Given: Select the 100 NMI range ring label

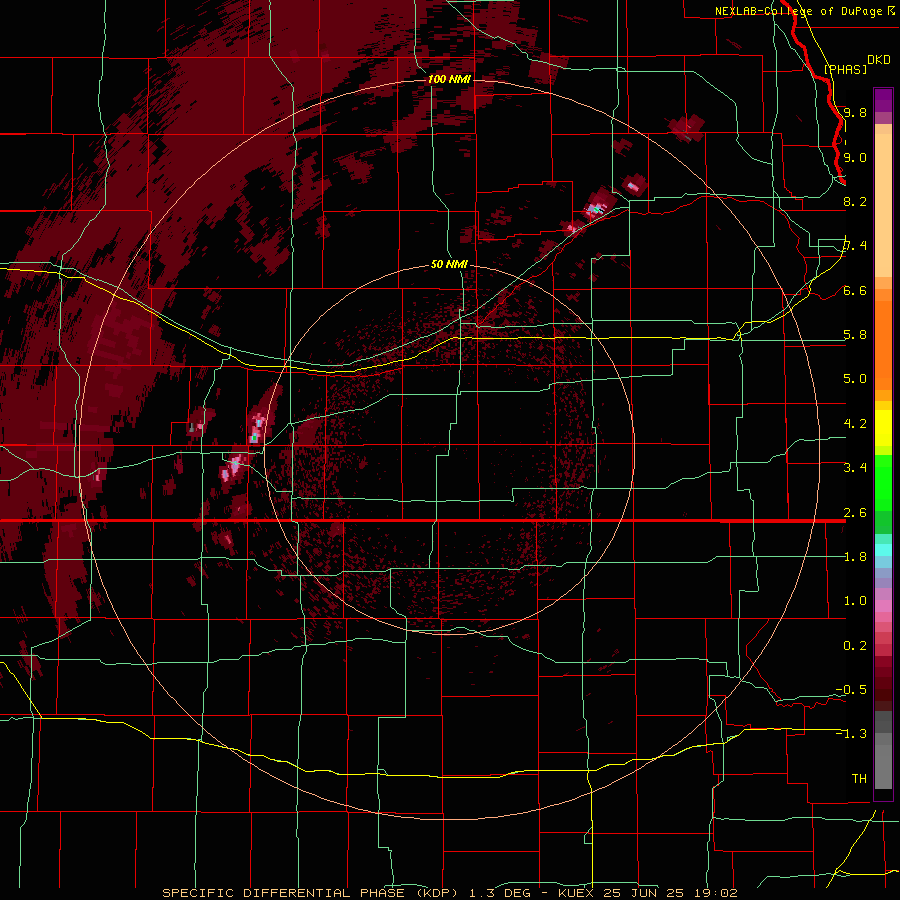Looking at the screenshot, I should (449, 79).
